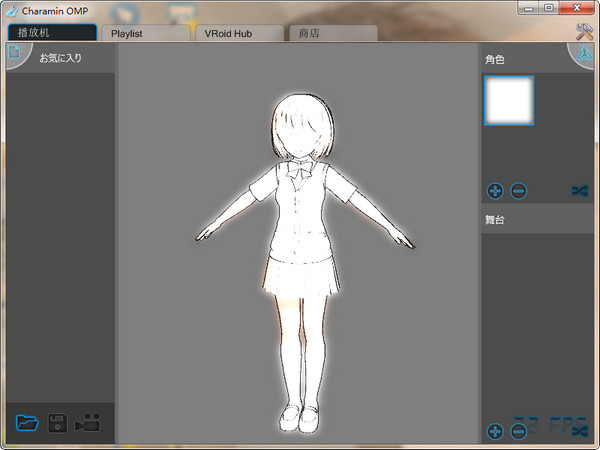Open file with the blue folder icon
This screenshot has width=600, height=450.
(27, 423)
